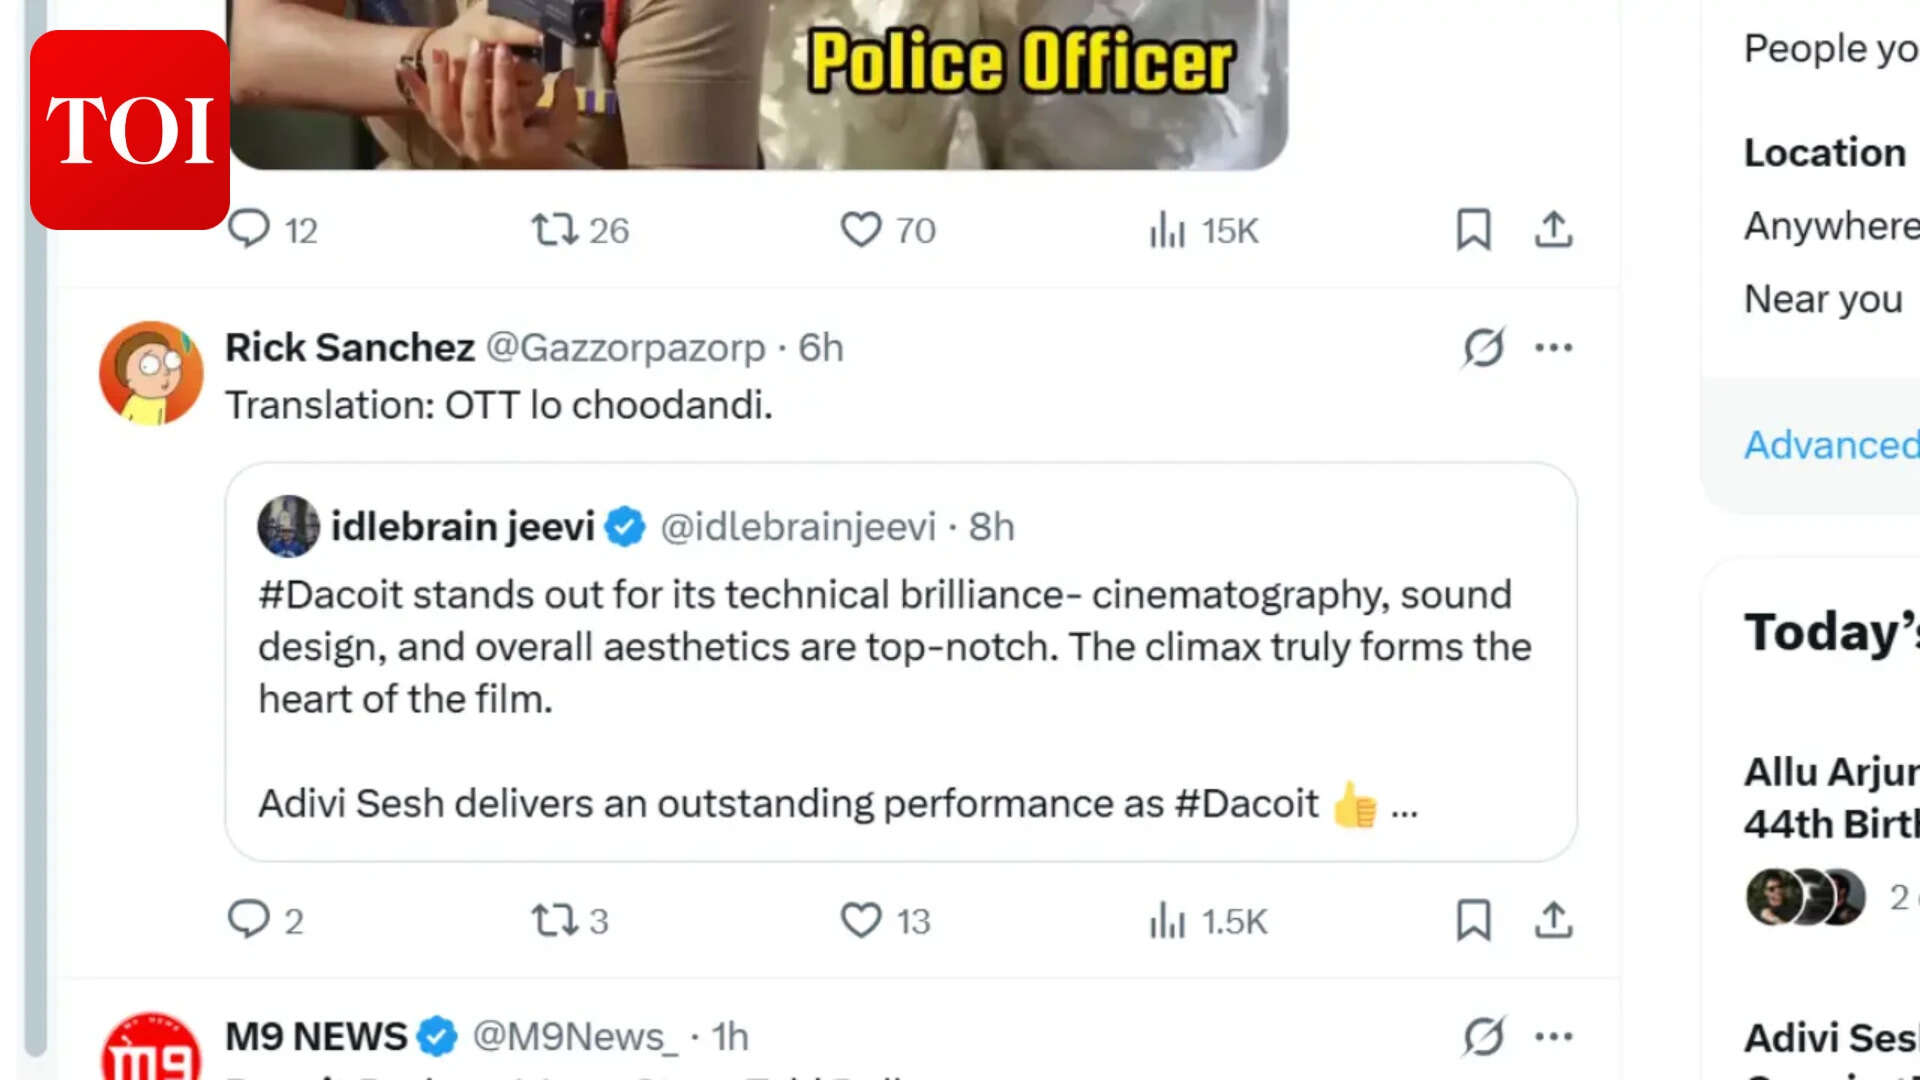View analytics on the 15K-views tweet
This screenshot has height=1080, width=1920.
[x=1166, y=229]
